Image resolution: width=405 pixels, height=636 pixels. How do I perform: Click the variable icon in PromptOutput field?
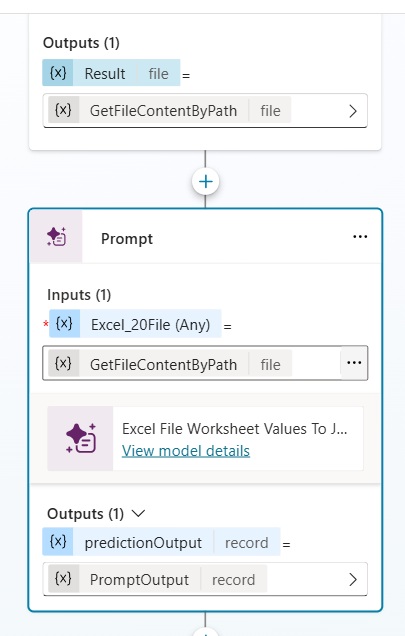click(x=63, y=578)
